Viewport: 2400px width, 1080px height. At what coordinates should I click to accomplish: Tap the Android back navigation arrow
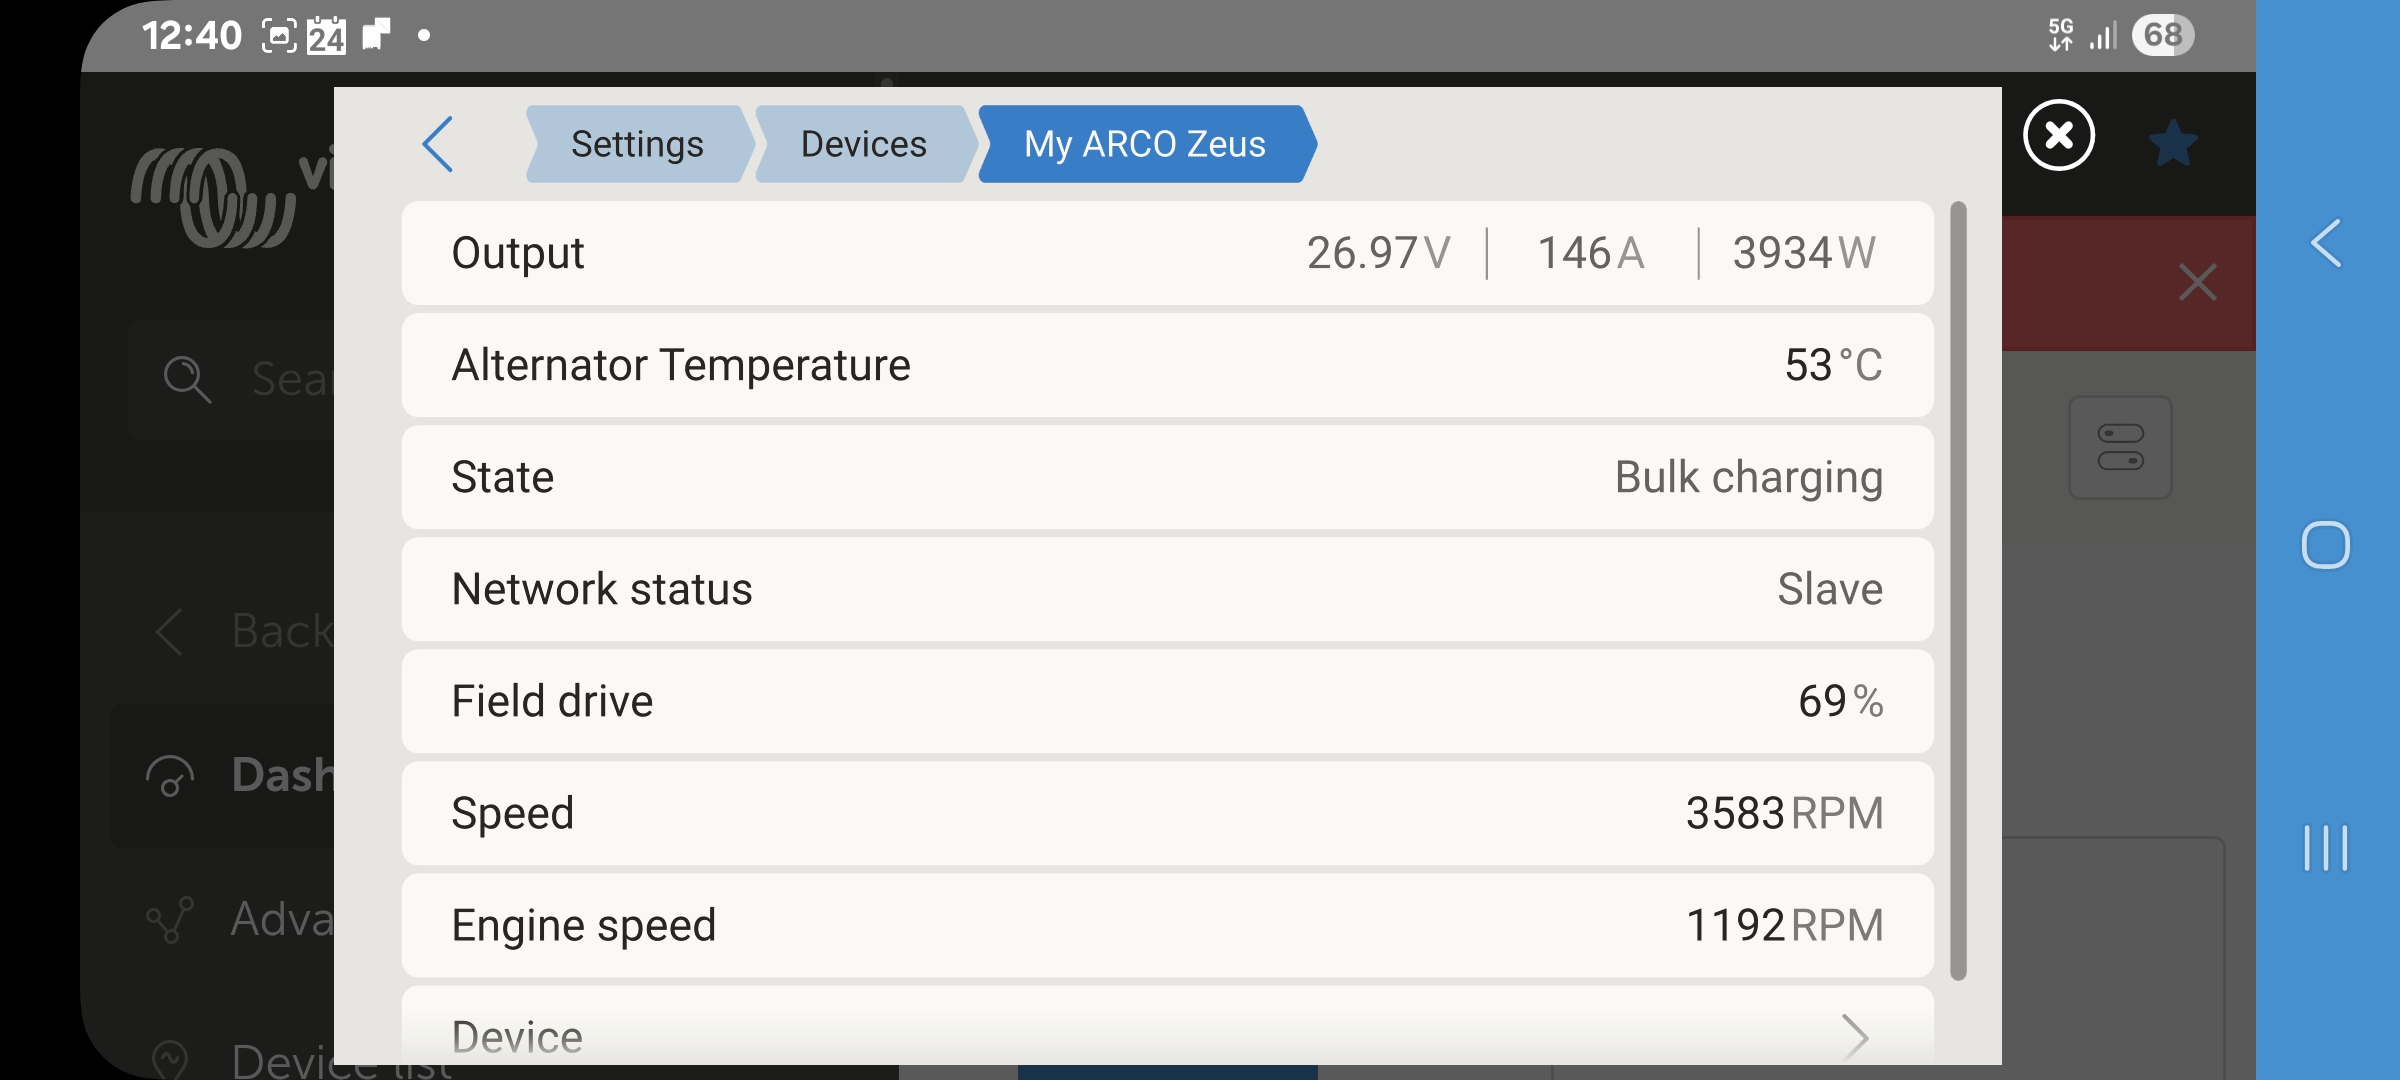tap(2326, 243)
